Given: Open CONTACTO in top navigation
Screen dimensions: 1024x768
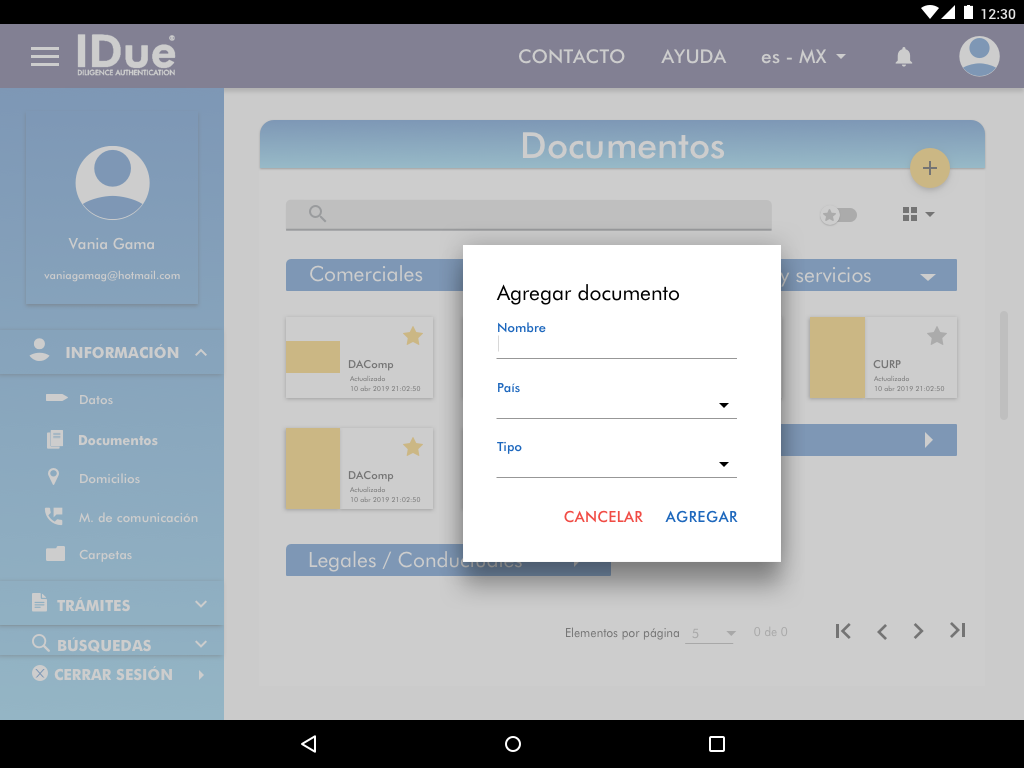Looking at the screenshot, I should point(571,57).
